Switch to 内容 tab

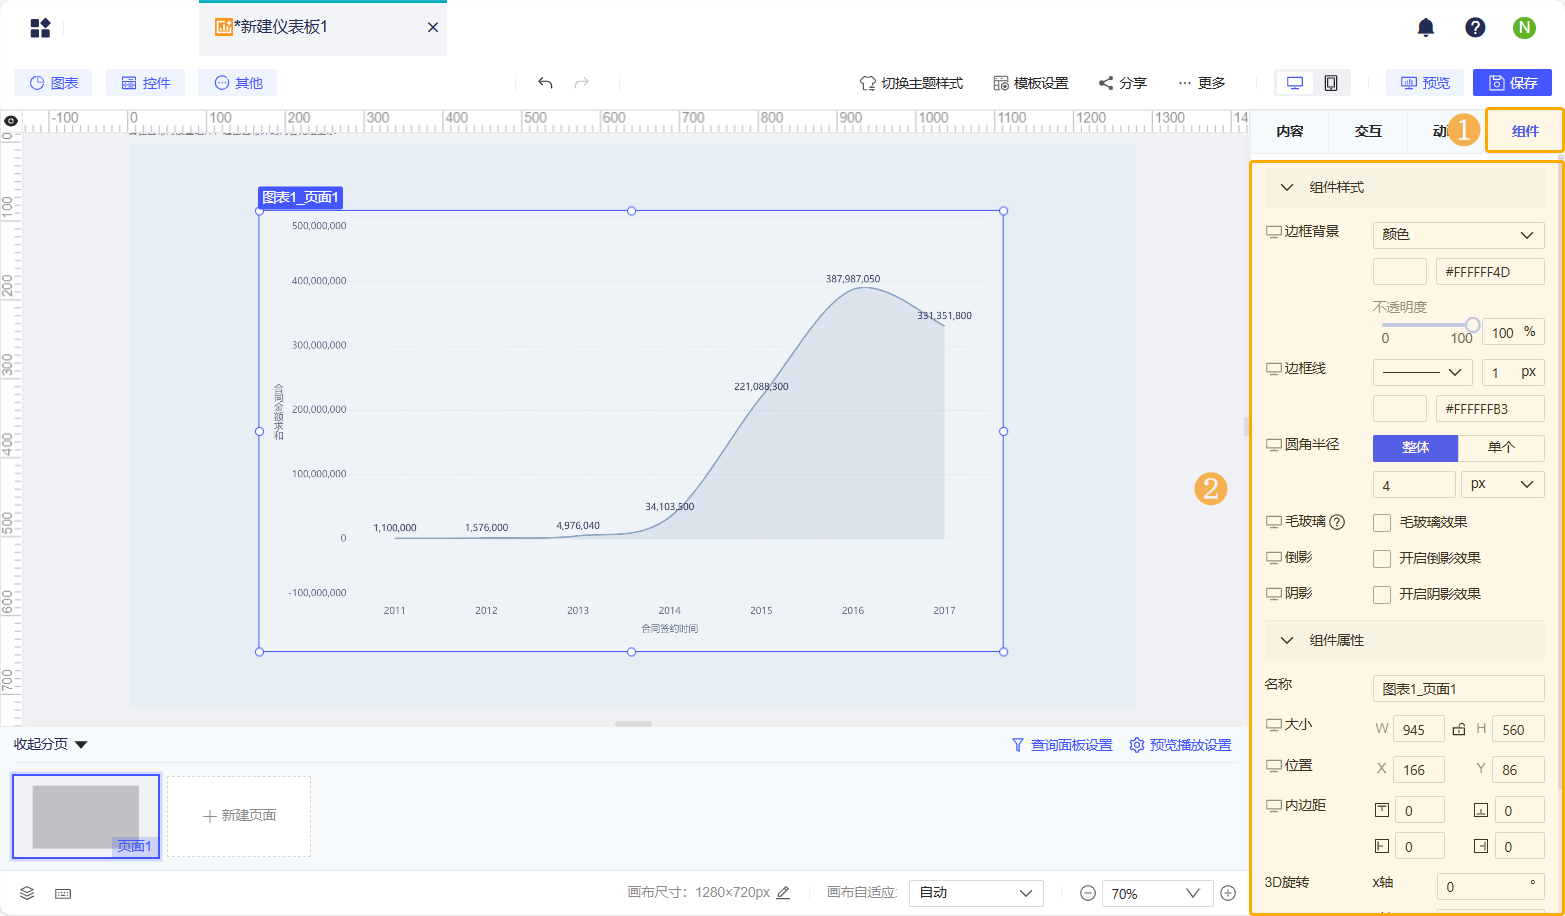coord(1290,131)
